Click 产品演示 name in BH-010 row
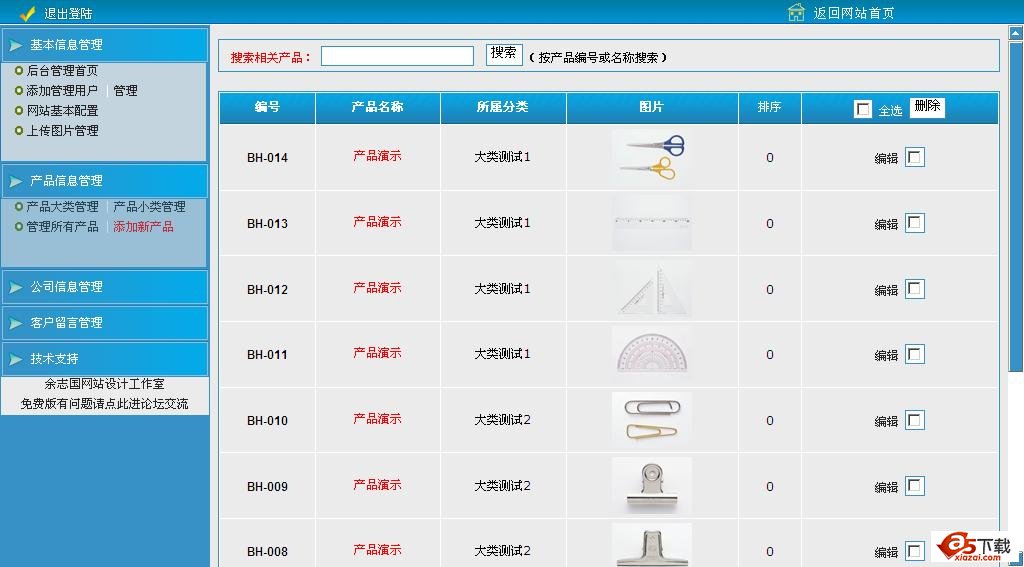1024x567 pixels. click(x=377, y=419)
